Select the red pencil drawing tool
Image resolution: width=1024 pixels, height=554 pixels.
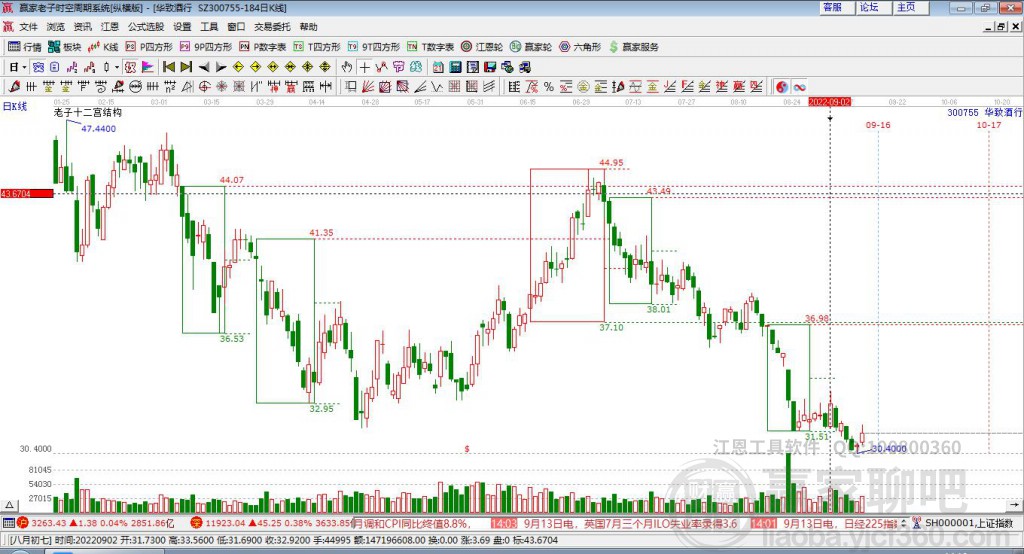coord(14,86)
